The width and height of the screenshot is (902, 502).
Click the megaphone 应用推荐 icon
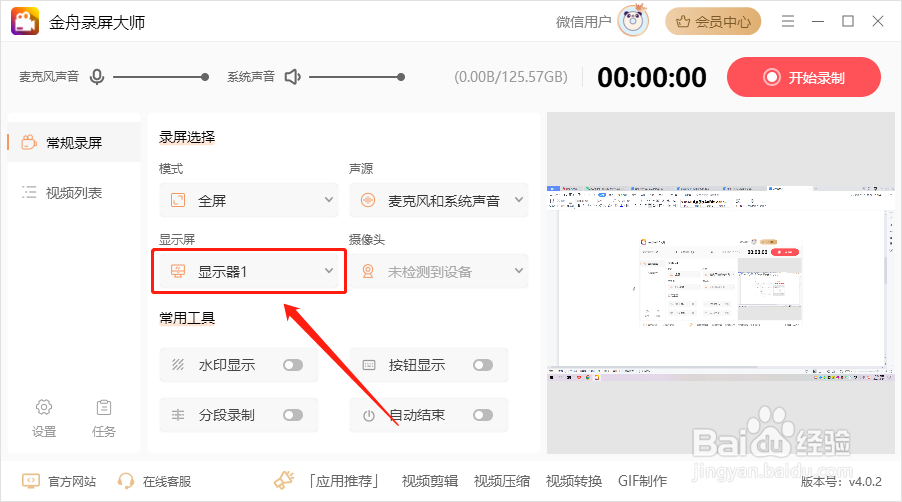pos(284,480)
